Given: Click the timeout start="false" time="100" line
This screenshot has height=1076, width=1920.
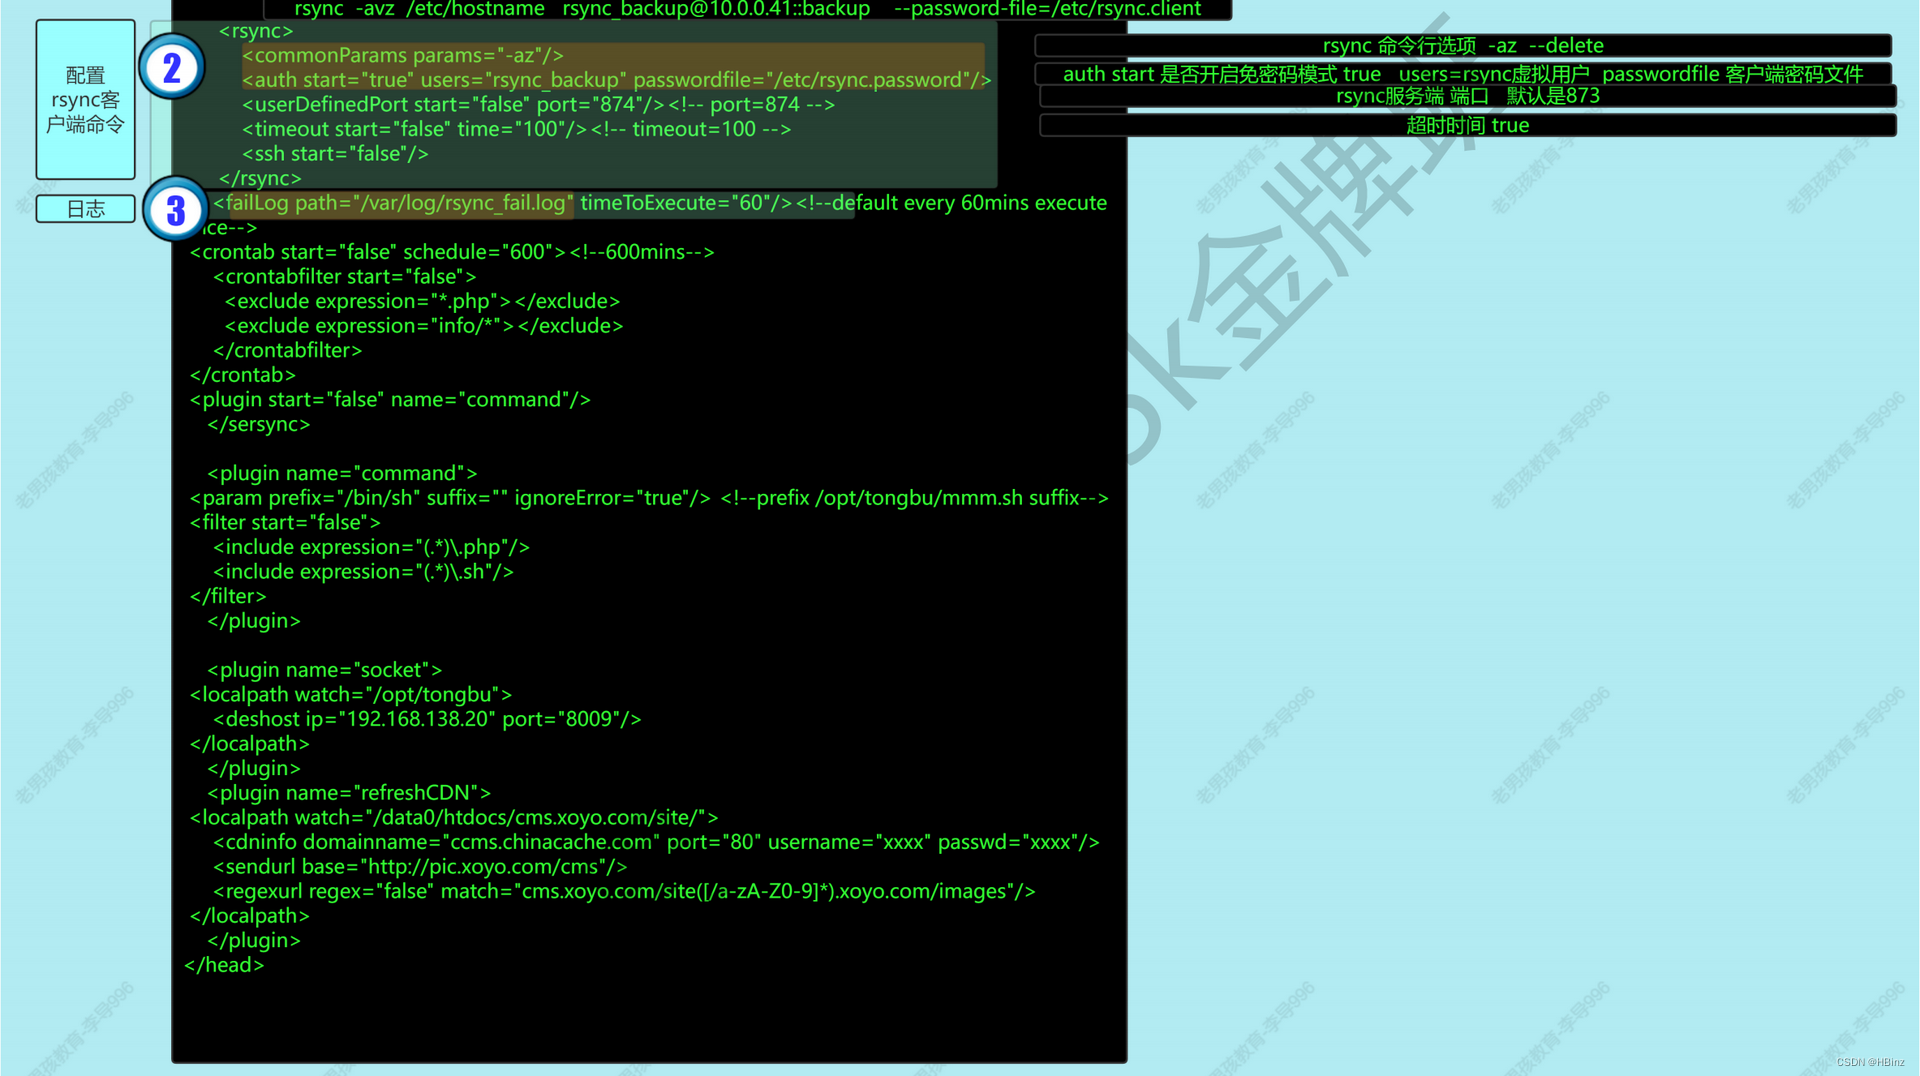Looking at the screenshot, I should tap(516, 129).
